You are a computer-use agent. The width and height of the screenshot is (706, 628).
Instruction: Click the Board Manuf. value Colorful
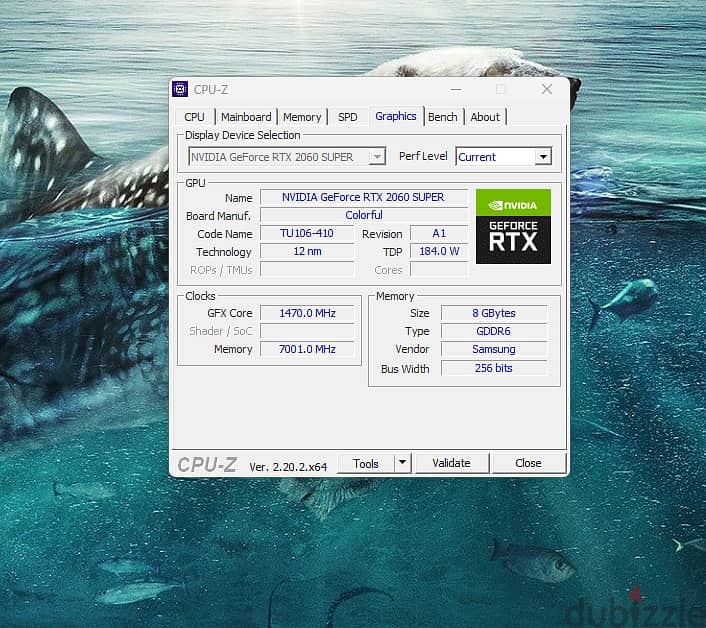tap(363, 215)
